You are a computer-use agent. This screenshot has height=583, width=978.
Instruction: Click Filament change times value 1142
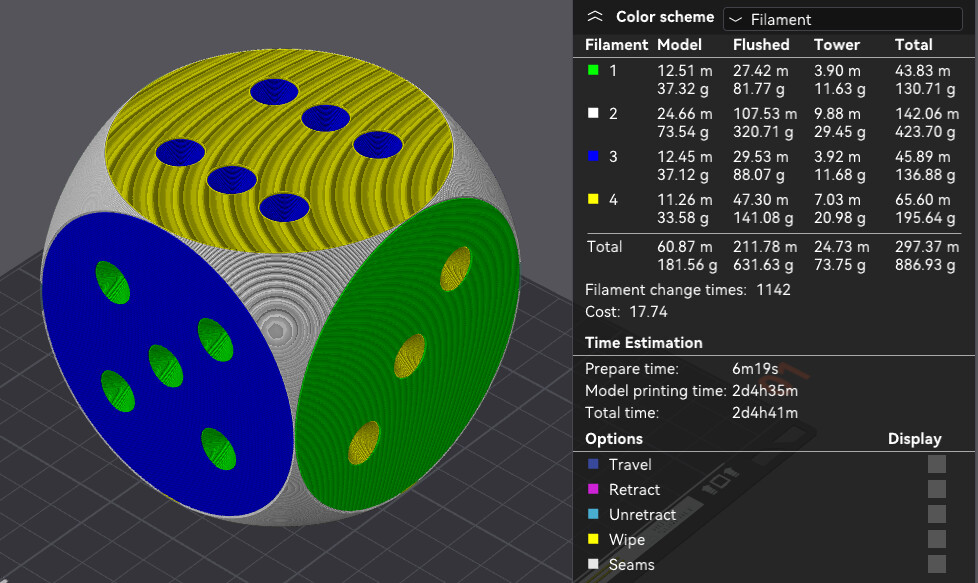tap(773, 290)
